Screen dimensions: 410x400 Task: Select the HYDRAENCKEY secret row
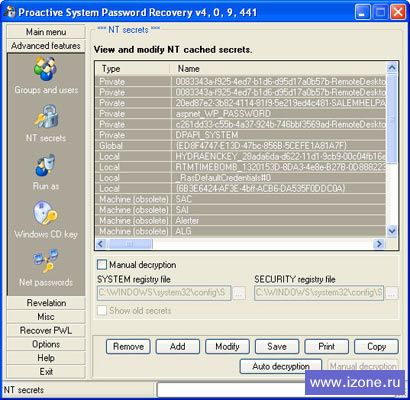pos(241,156)
